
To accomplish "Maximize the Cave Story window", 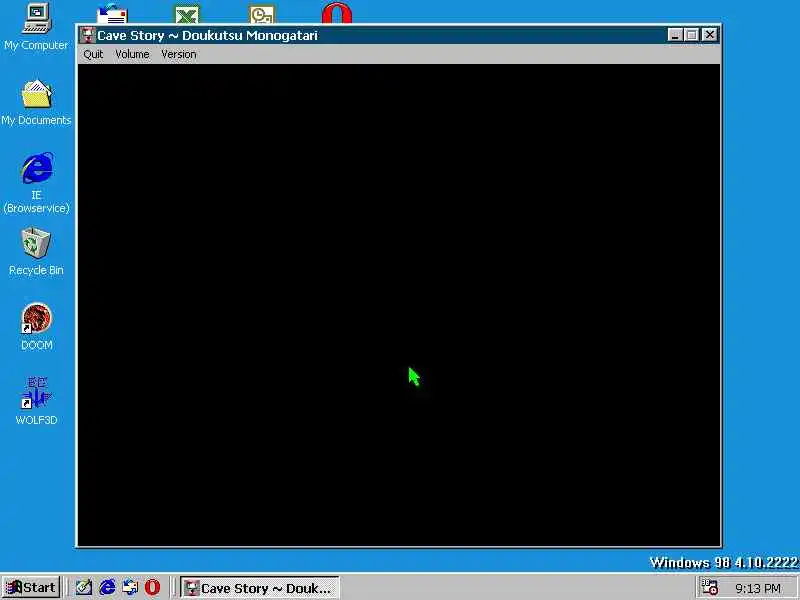I will click(x=691, y=35).
